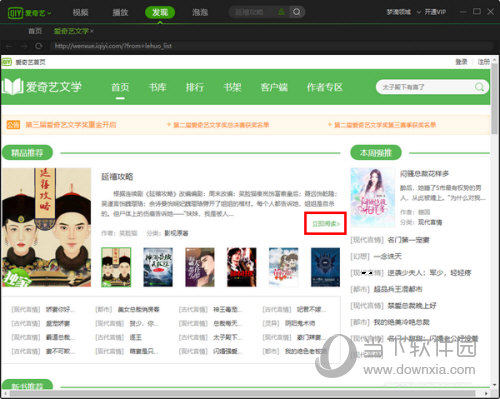
Task: Open the rightmost announcement link
Action: click(x=385, y=125)
